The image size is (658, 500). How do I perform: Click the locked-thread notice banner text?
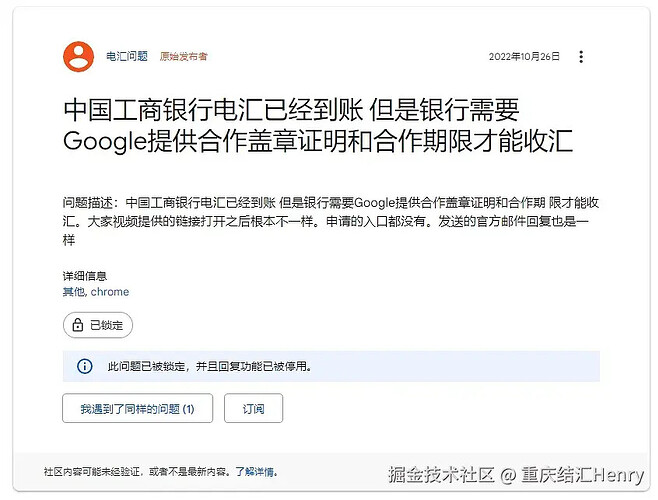coord(209,366)
